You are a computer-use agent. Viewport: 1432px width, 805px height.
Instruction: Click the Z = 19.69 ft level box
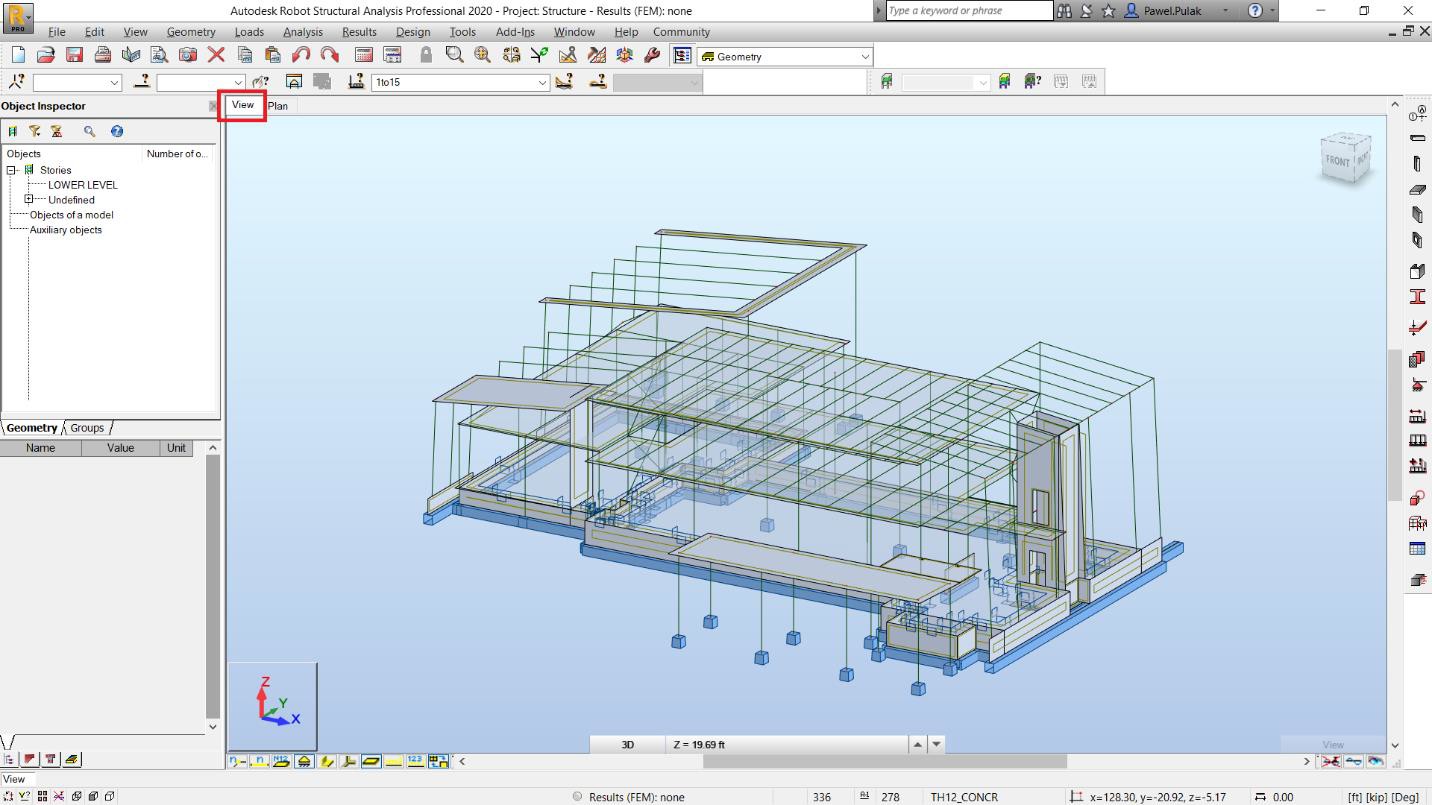point(787,744)
